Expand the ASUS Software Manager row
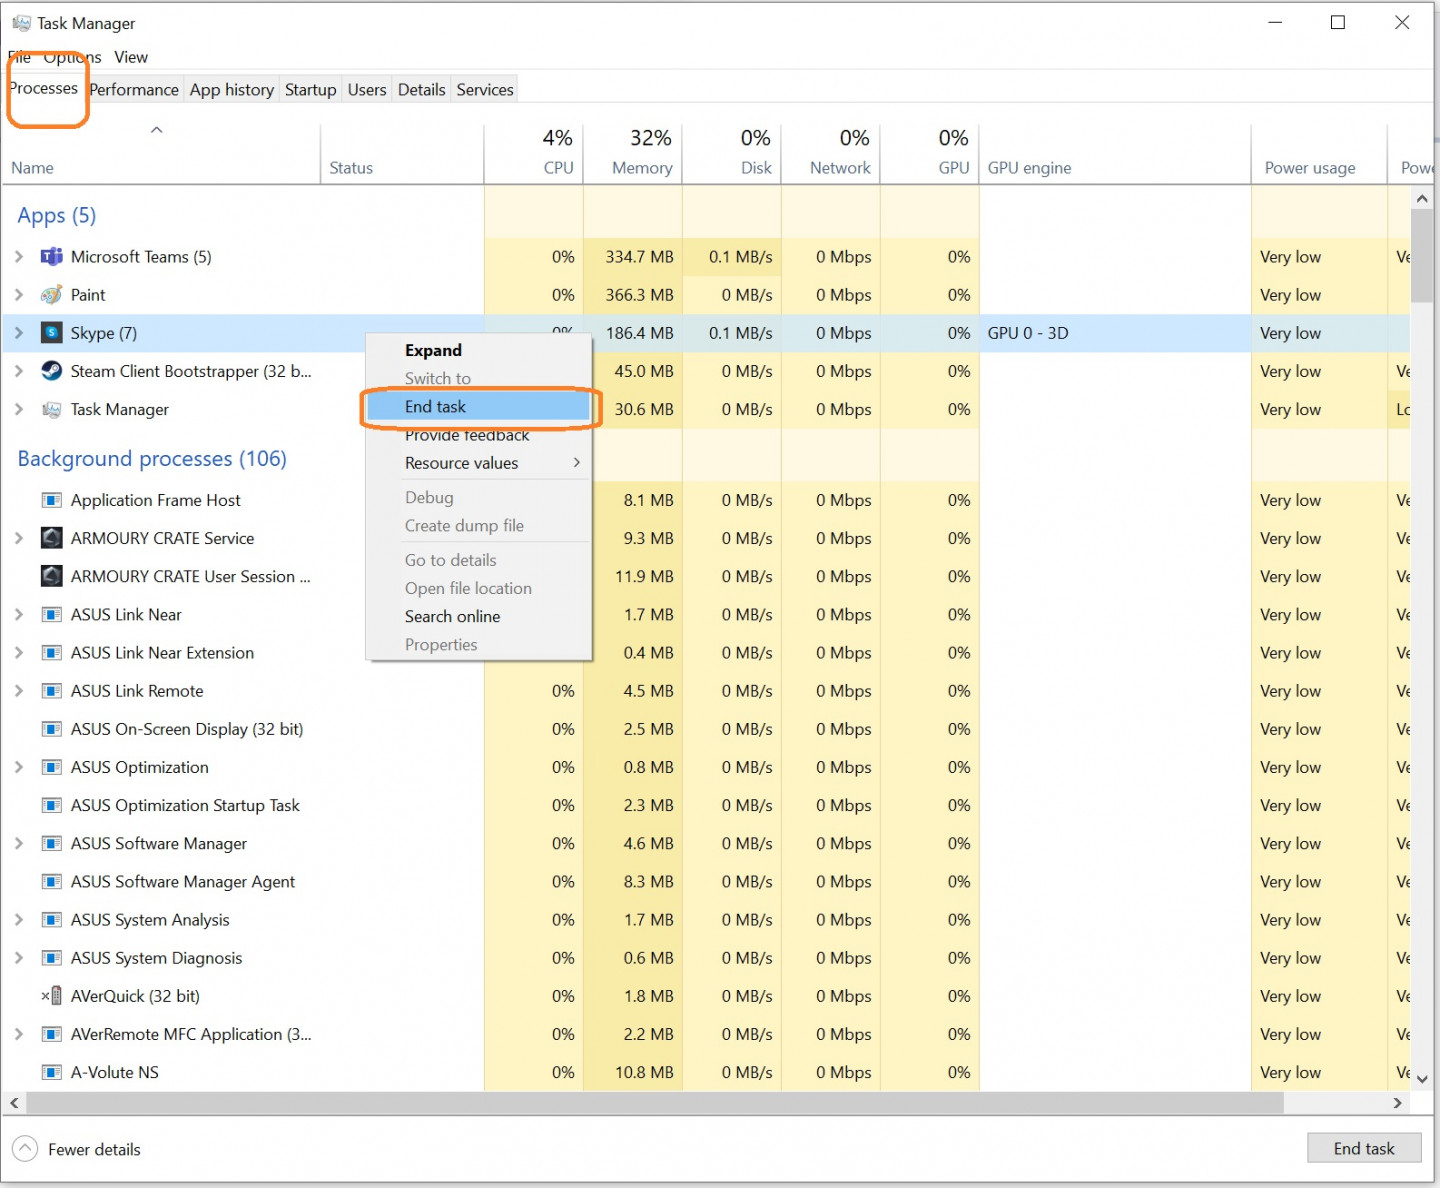 pyautogui.click(x=18, y=844)
